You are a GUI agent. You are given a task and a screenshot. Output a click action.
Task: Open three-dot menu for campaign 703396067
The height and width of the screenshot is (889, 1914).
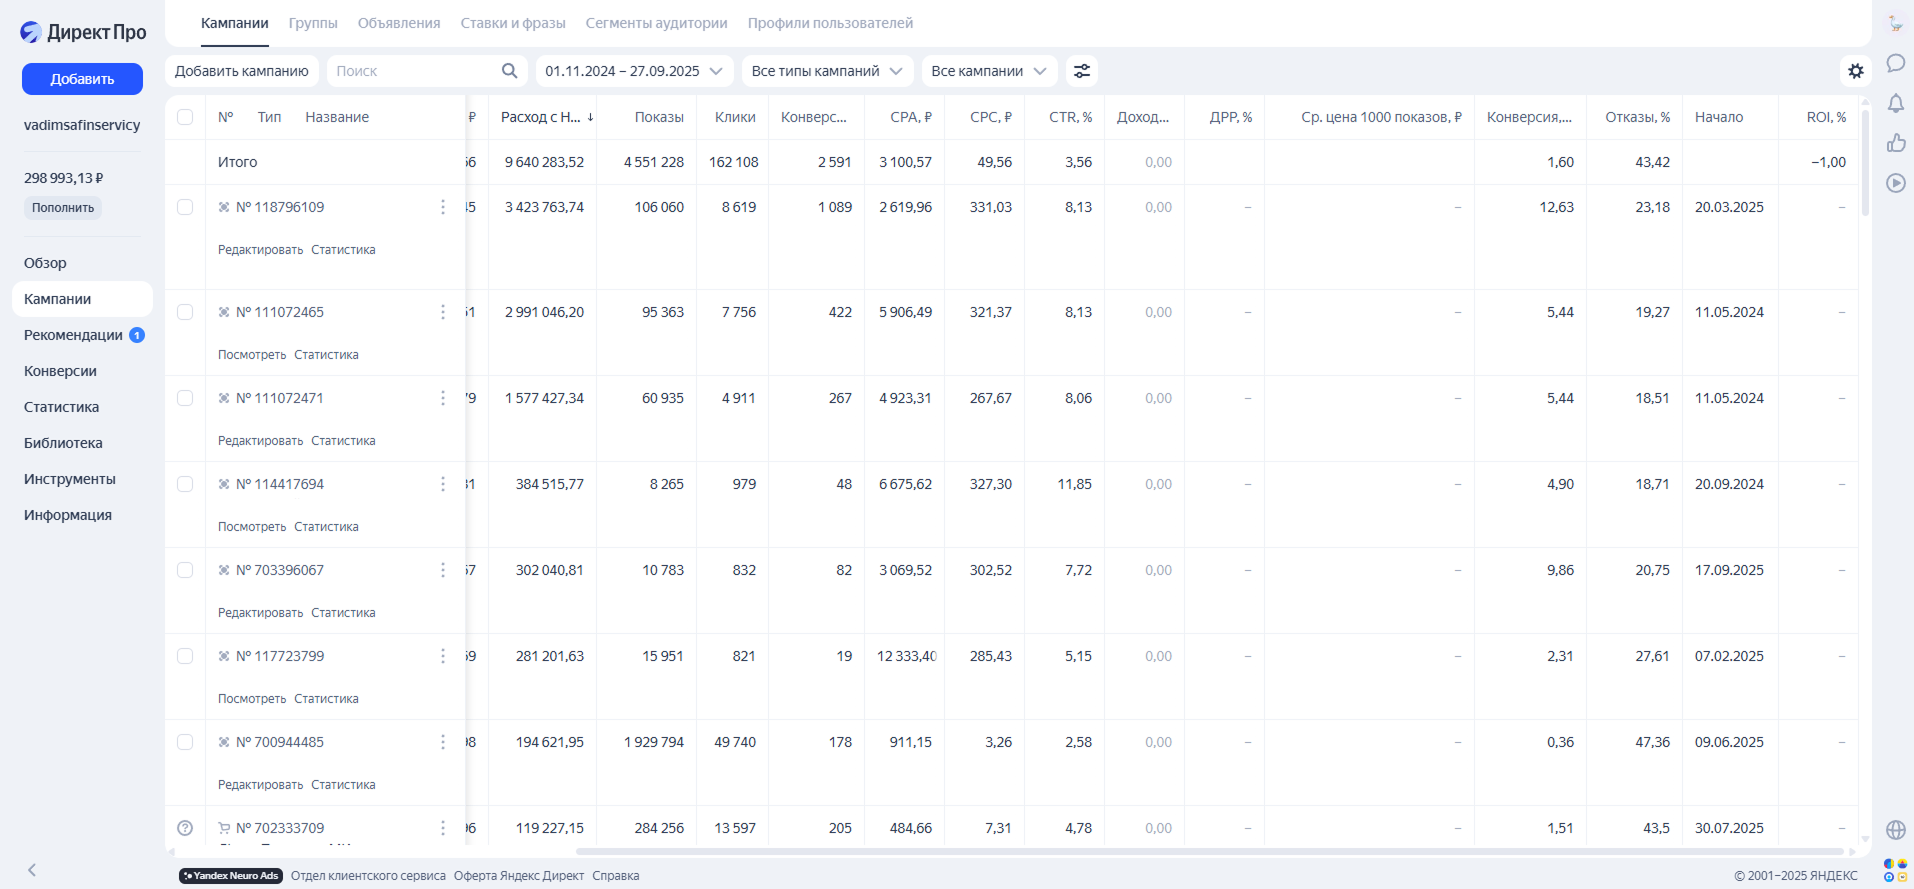click(443, 570)
